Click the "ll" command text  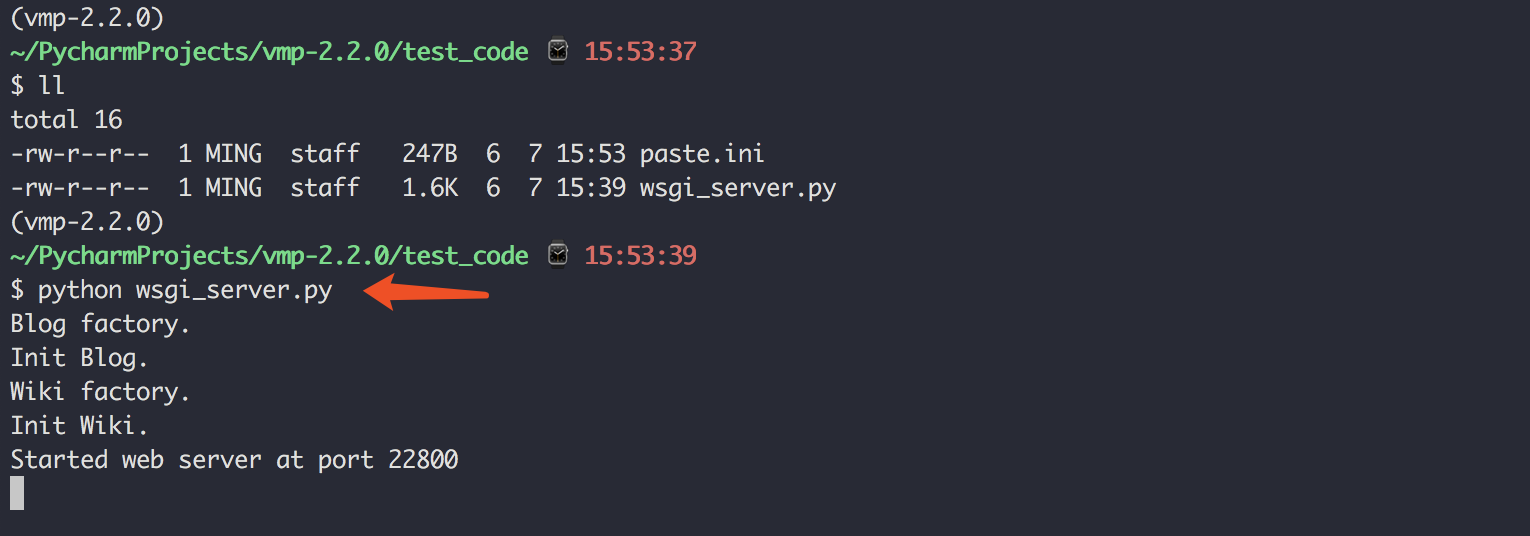52,86
